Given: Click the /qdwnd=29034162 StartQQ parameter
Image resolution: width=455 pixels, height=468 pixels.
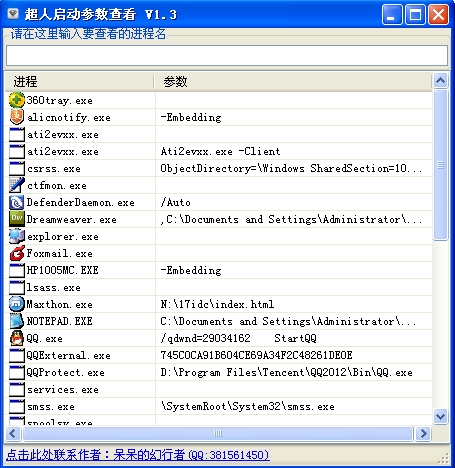Looking at the screenshot, I should tap(239, 338).
